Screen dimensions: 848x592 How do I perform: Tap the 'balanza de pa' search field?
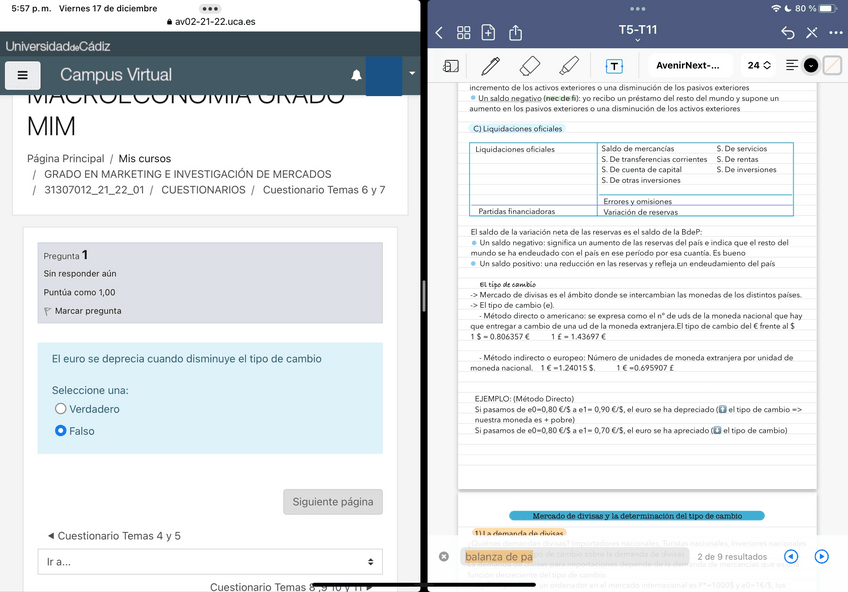(x=575, y=556)
